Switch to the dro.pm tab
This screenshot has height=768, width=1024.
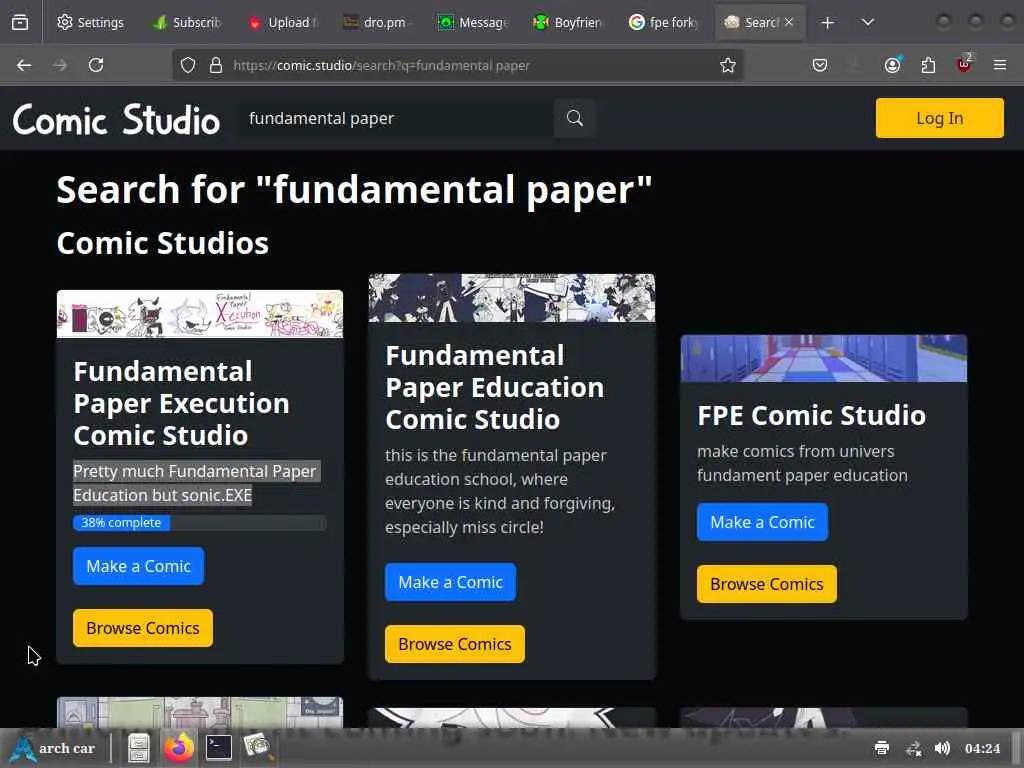click(379, 22)
